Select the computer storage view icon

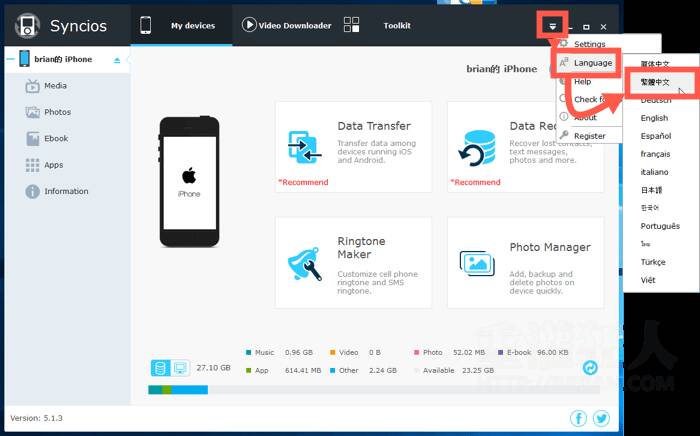coord(180,368)
